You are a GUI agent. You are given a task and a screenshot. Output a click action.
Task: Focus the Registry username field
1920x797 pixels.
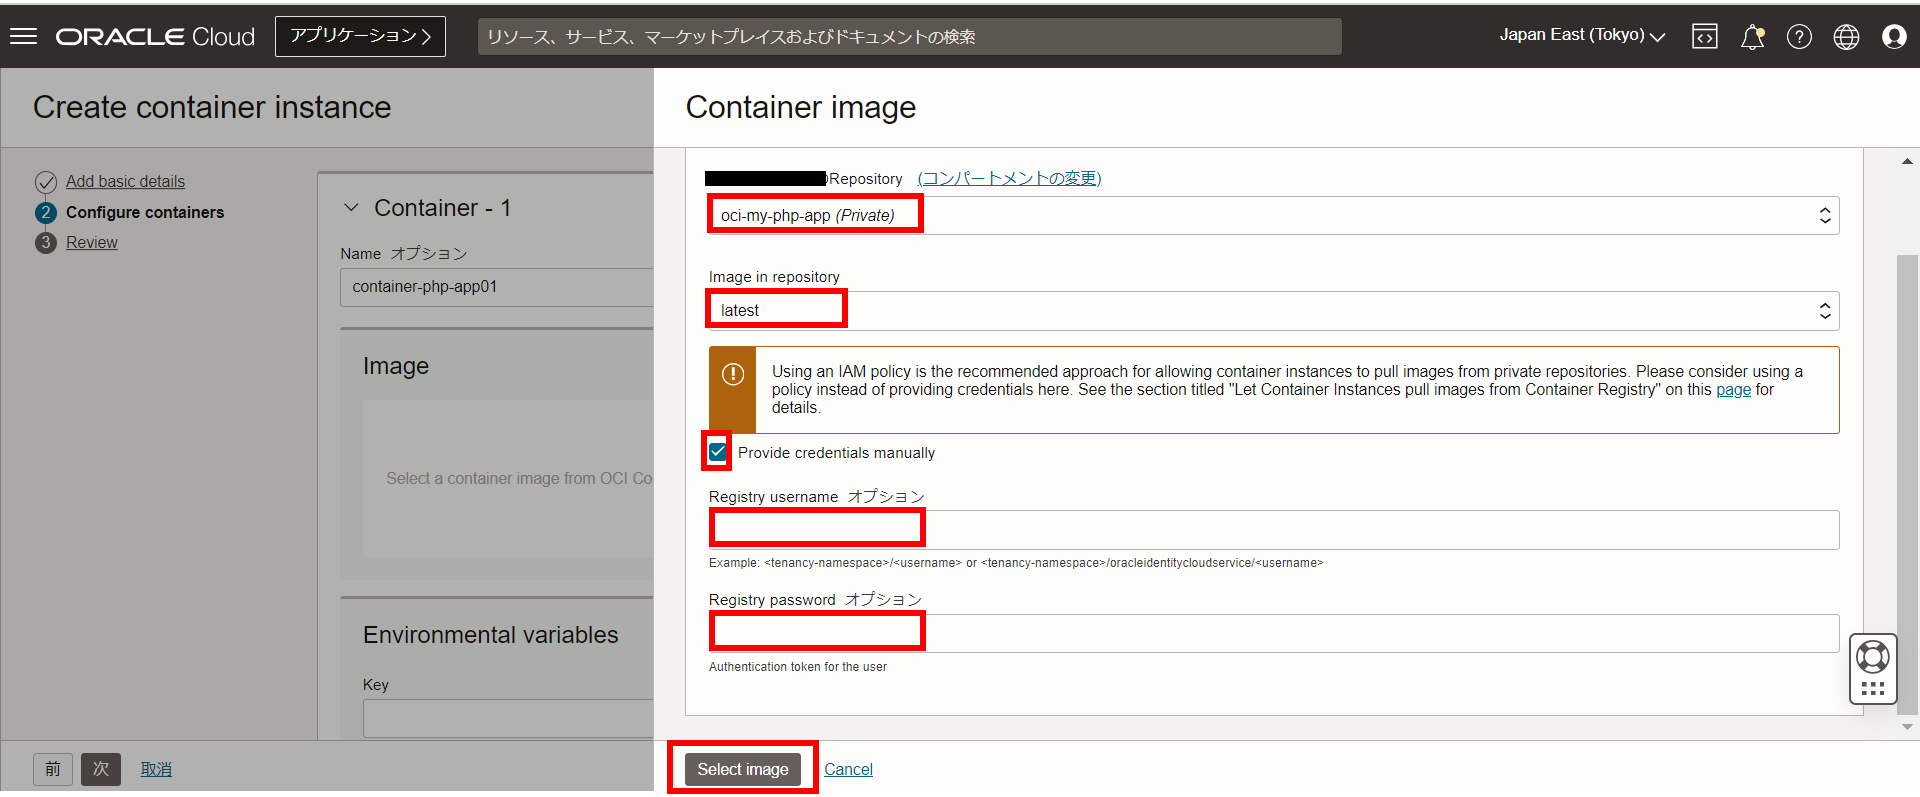click(1273, 529)
